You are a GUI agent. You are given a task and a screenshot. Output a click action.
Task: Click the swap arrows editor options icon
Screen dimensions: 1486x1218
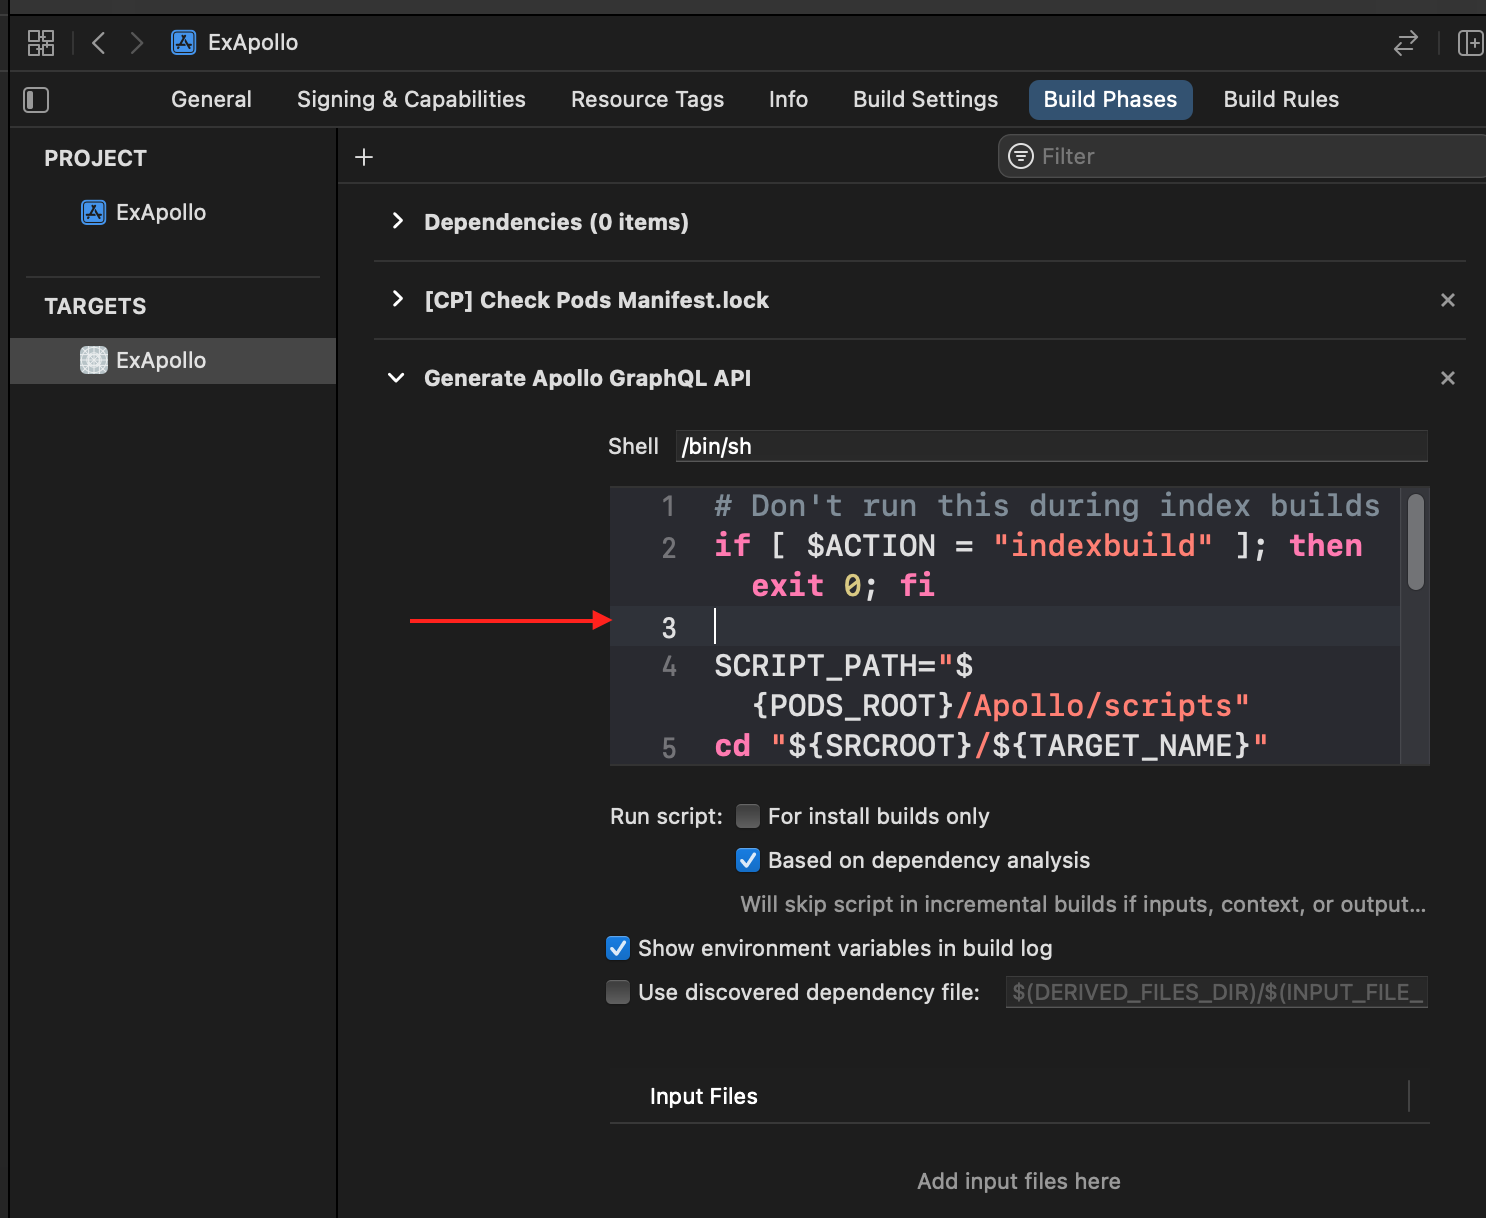[x=1406, y=42]
